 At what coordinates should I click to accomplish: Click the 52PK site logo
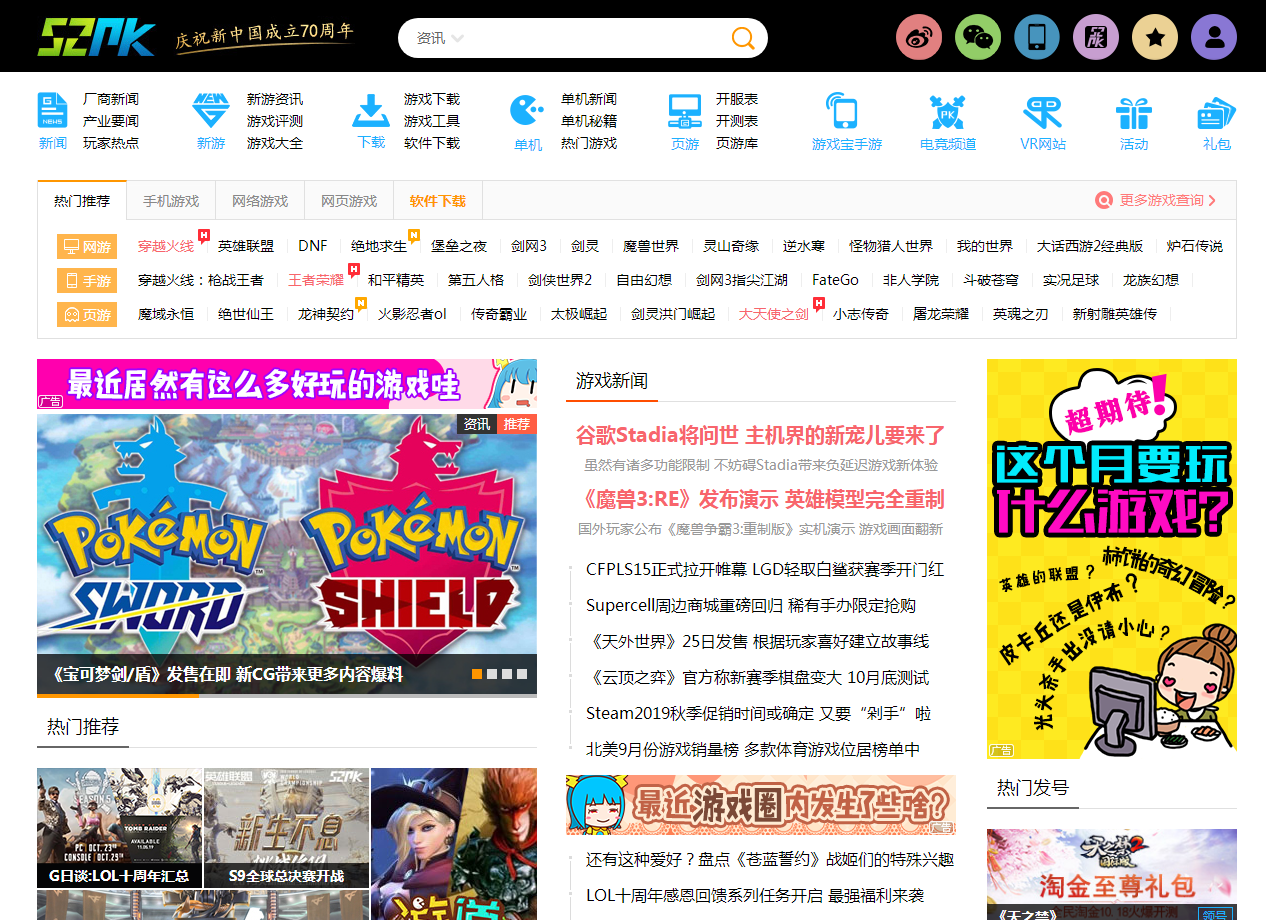pos(97,37)
